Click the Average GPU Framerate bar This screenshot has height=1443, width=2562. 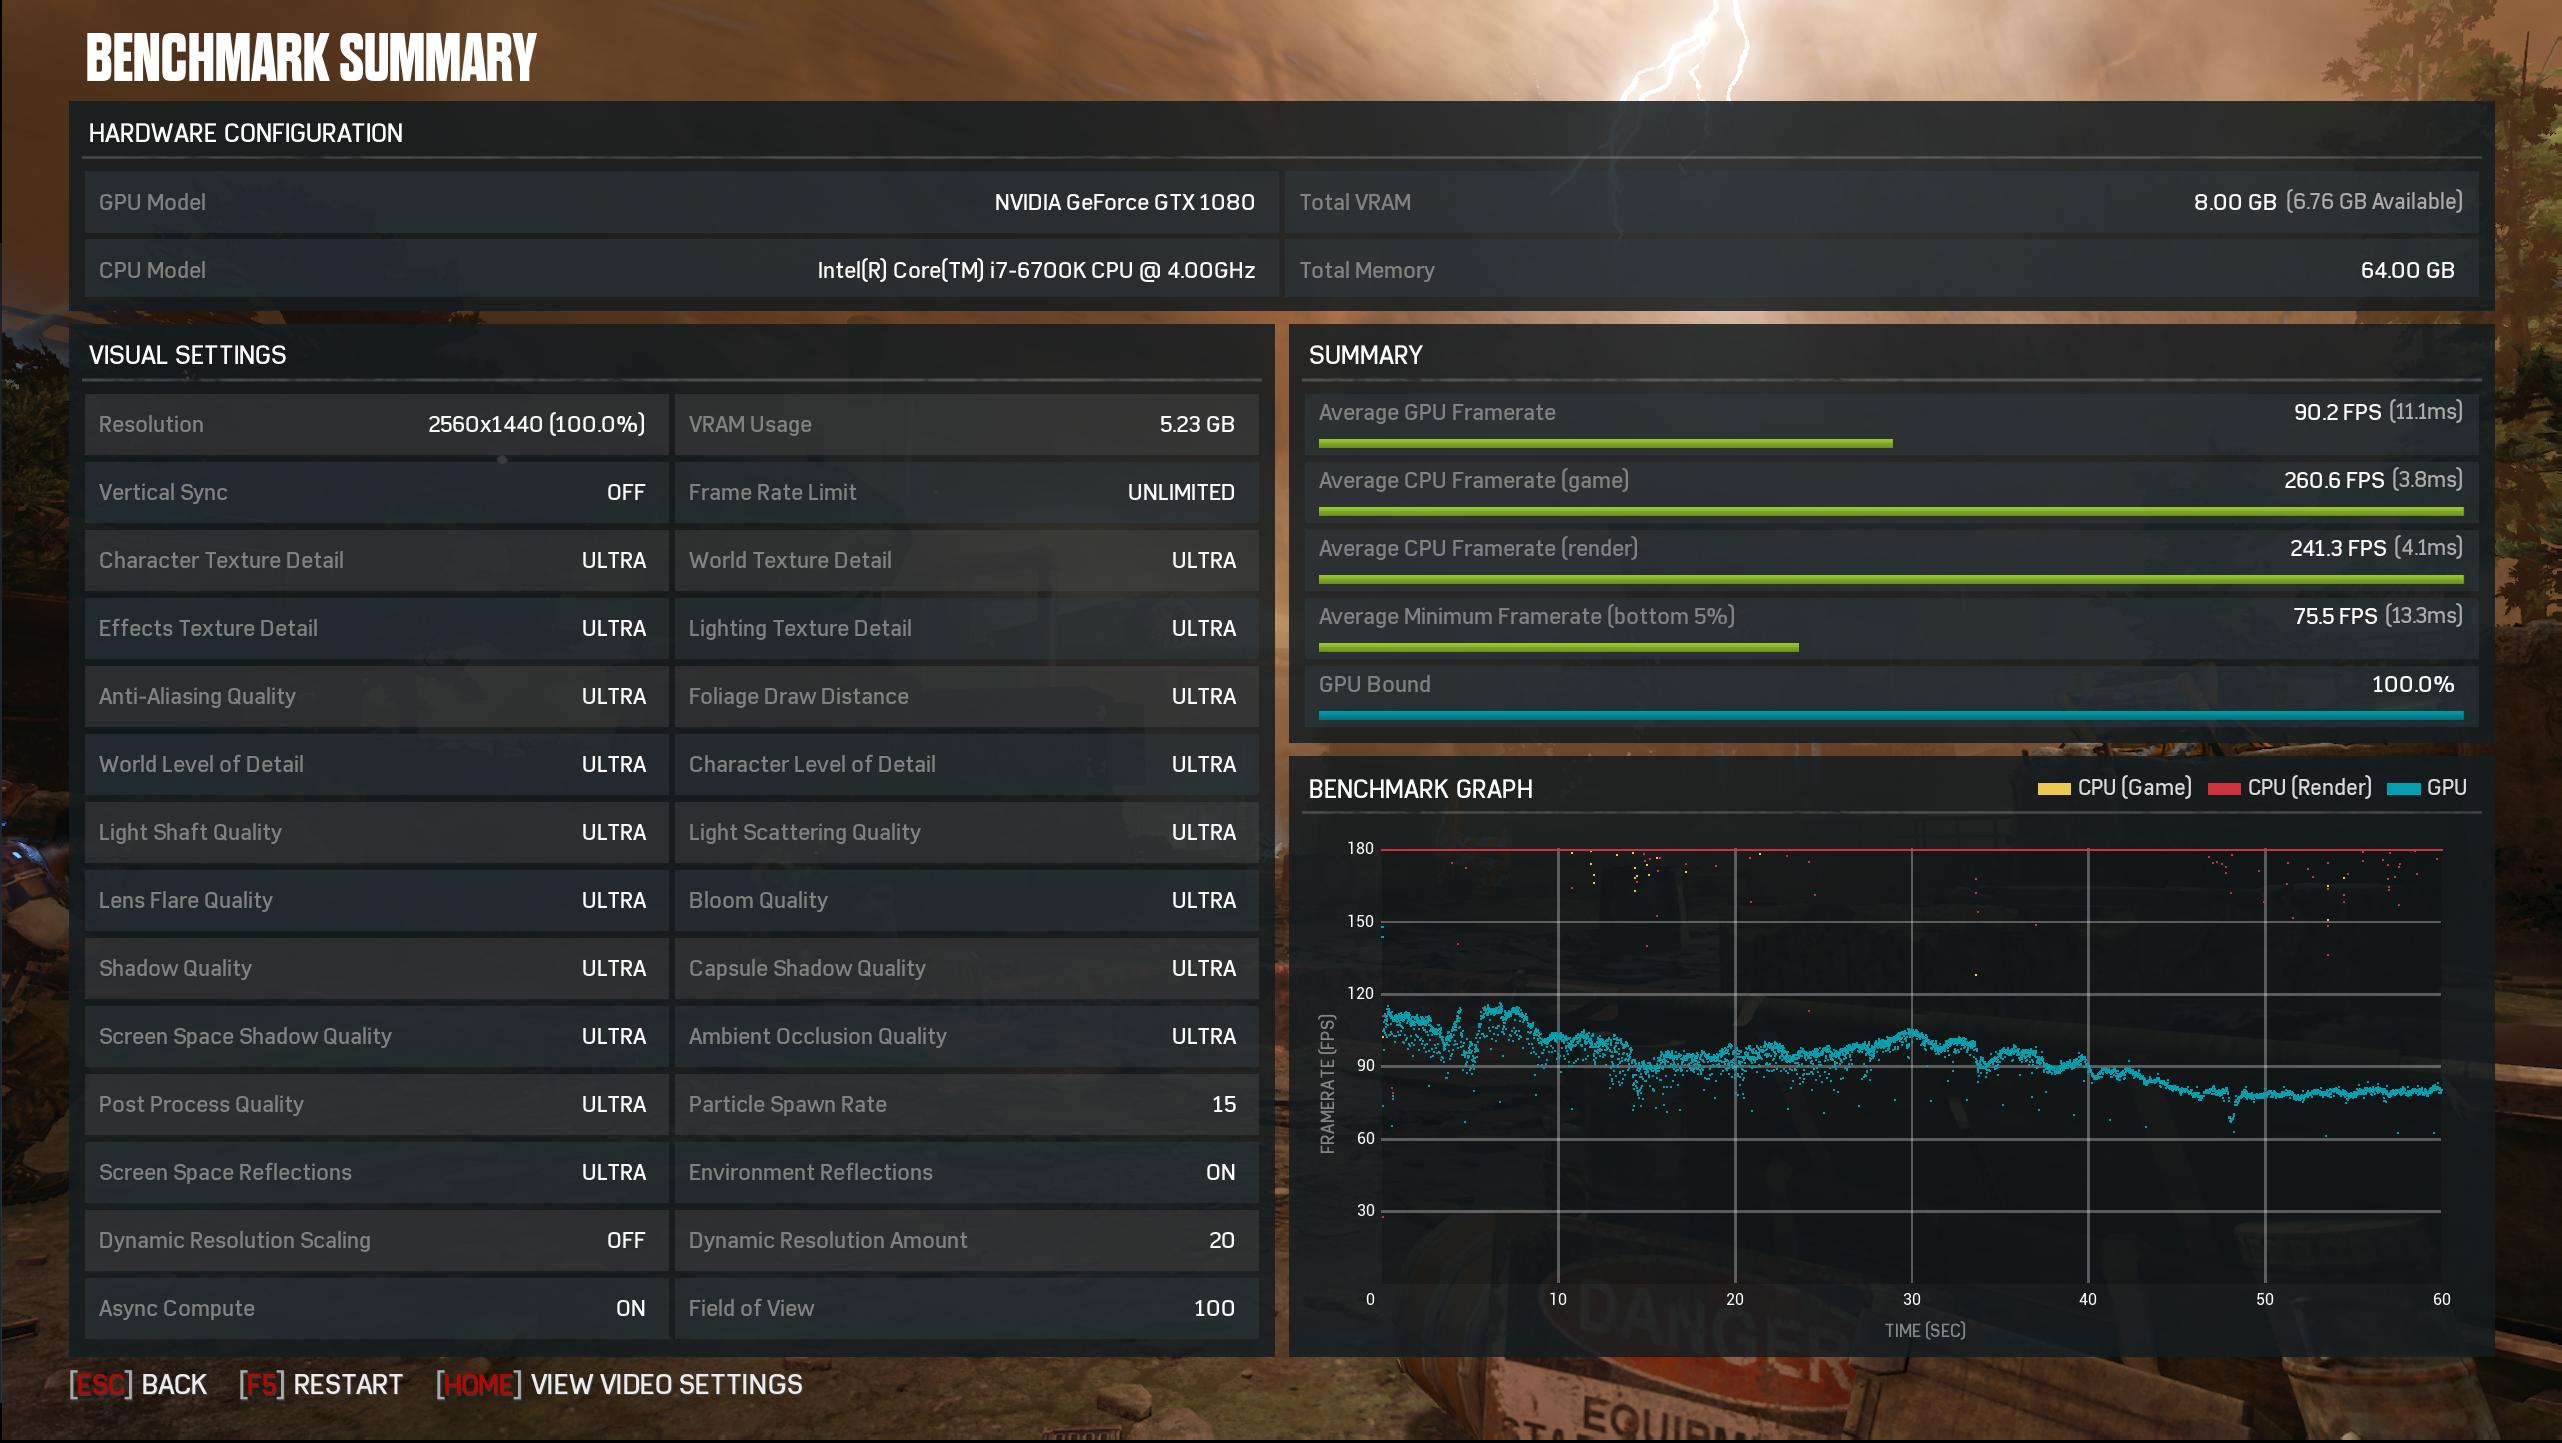[1604, 443]
